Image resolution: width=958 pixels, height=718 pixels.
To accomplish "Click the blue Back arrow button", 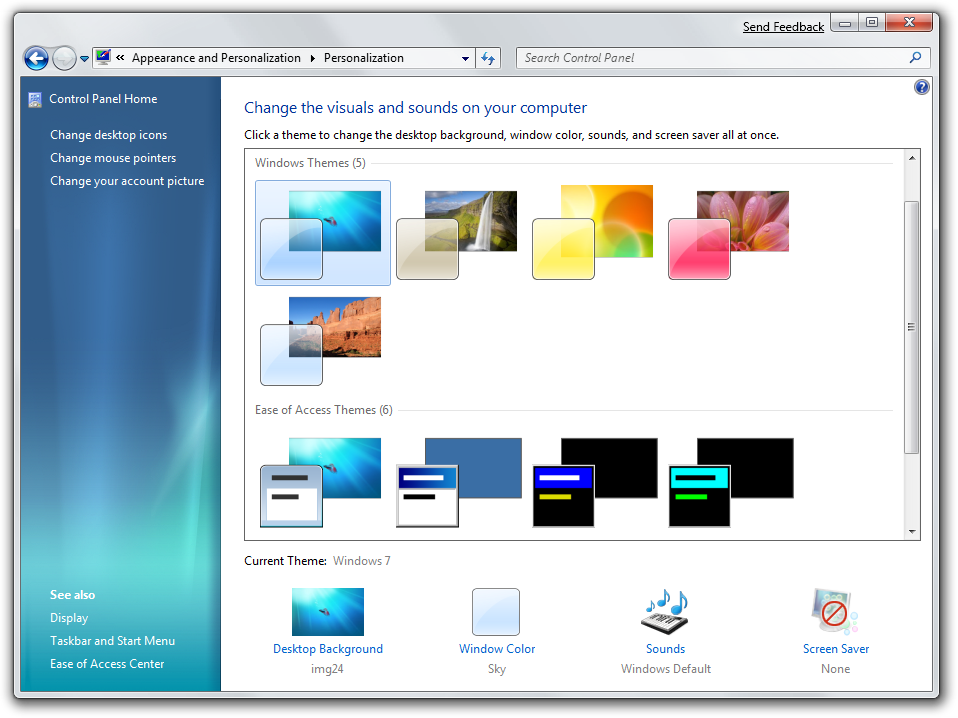I will (36, 59).
